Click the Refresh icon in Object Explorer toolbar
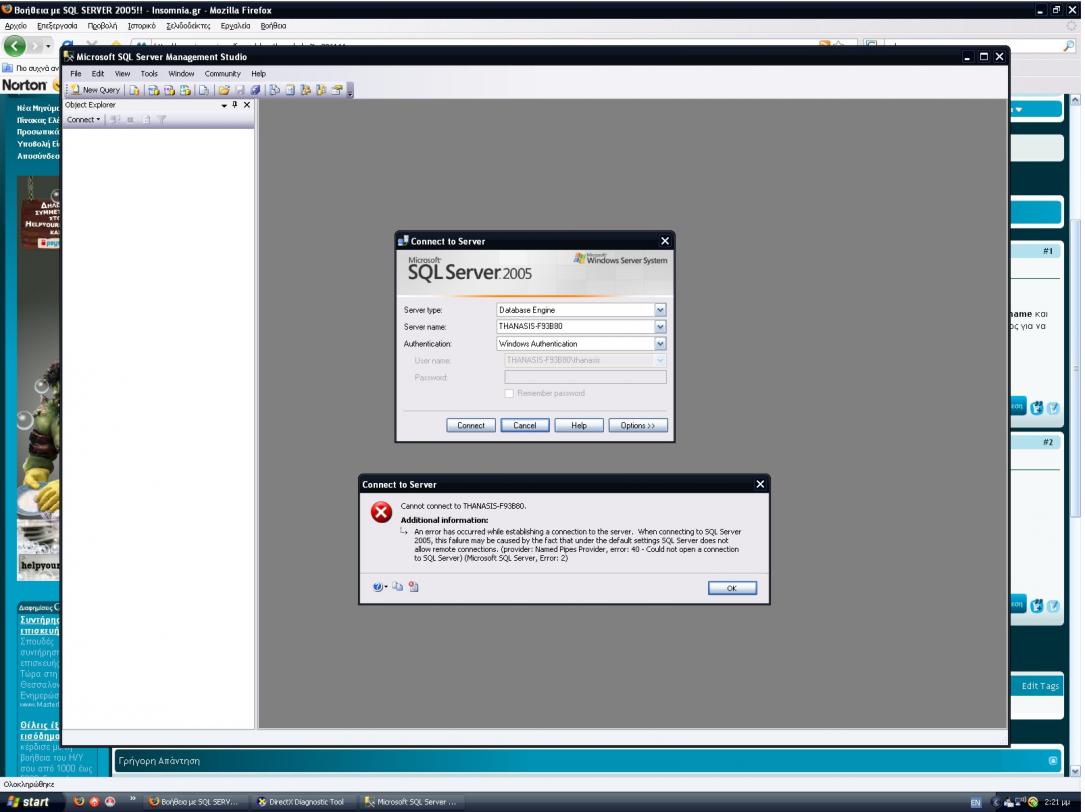Screen dimensions: 1085x812 [146, 120]
